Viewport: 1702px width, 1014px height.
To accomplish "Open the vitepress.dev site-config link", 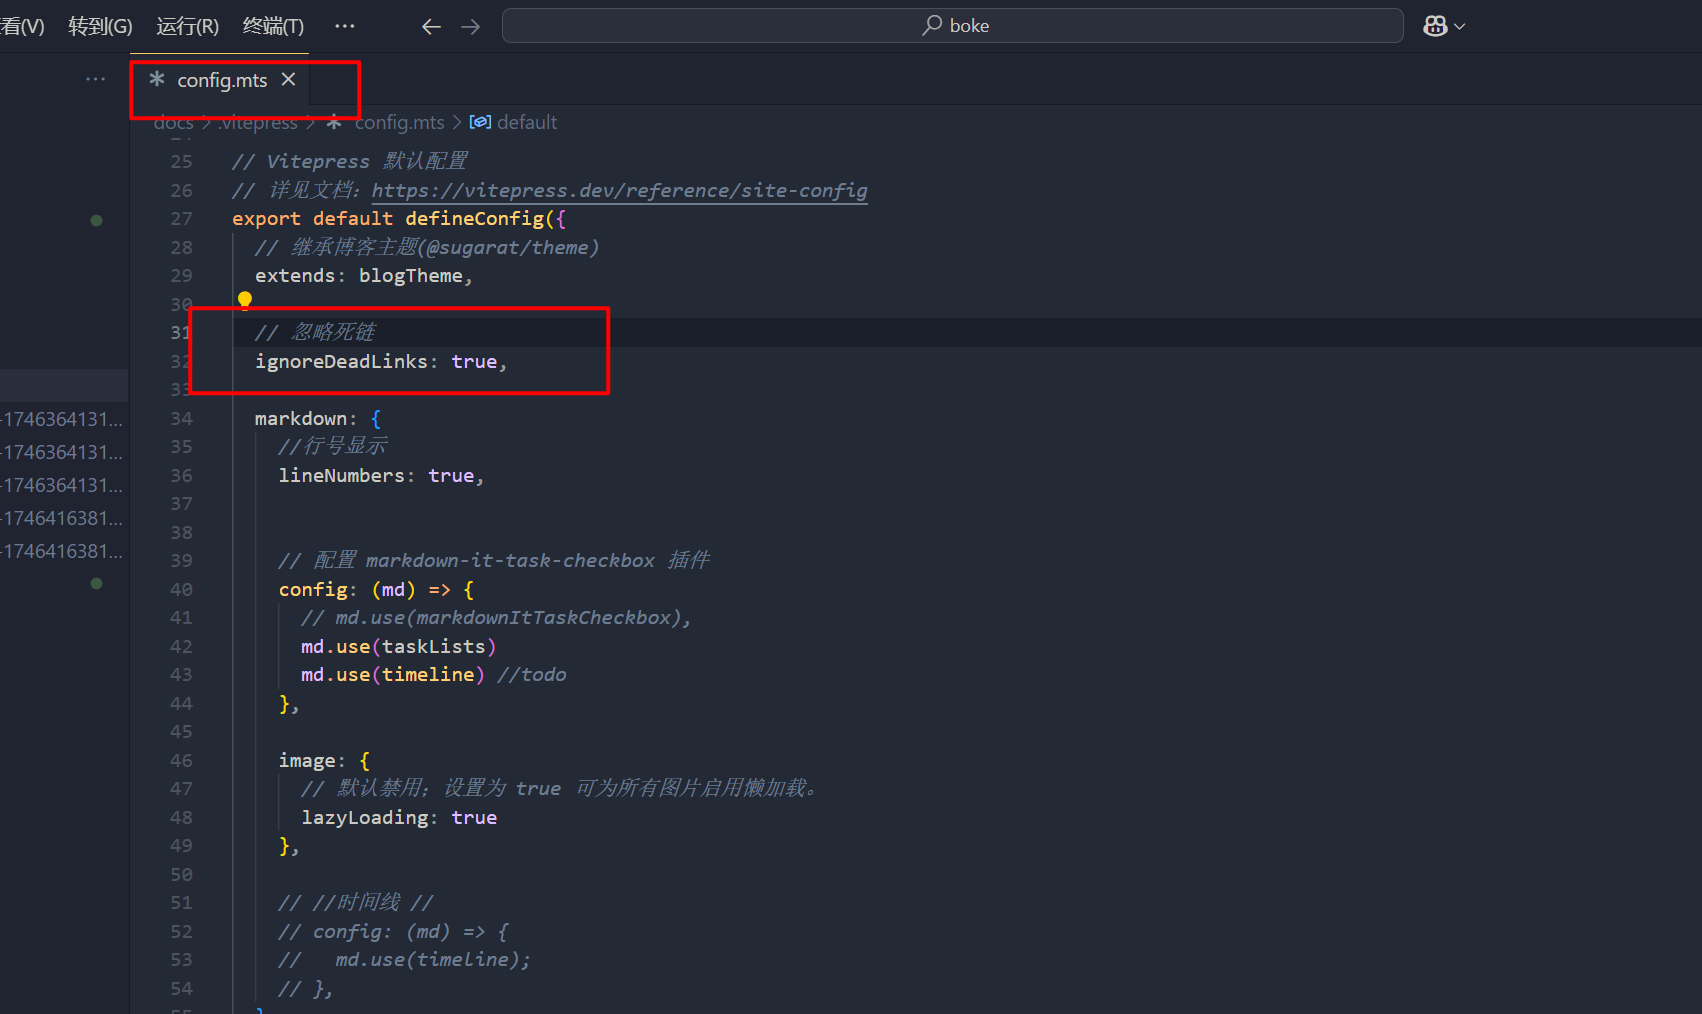I will pyautogui.click(x=619, y=190).
